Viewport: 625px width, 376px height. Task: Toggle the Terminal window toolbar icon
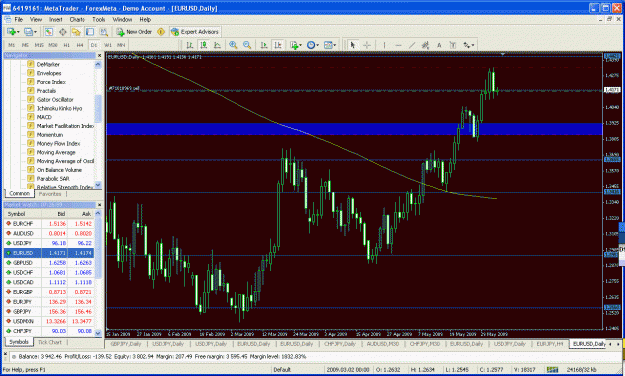pyautogui.click(x=90, y=32)
